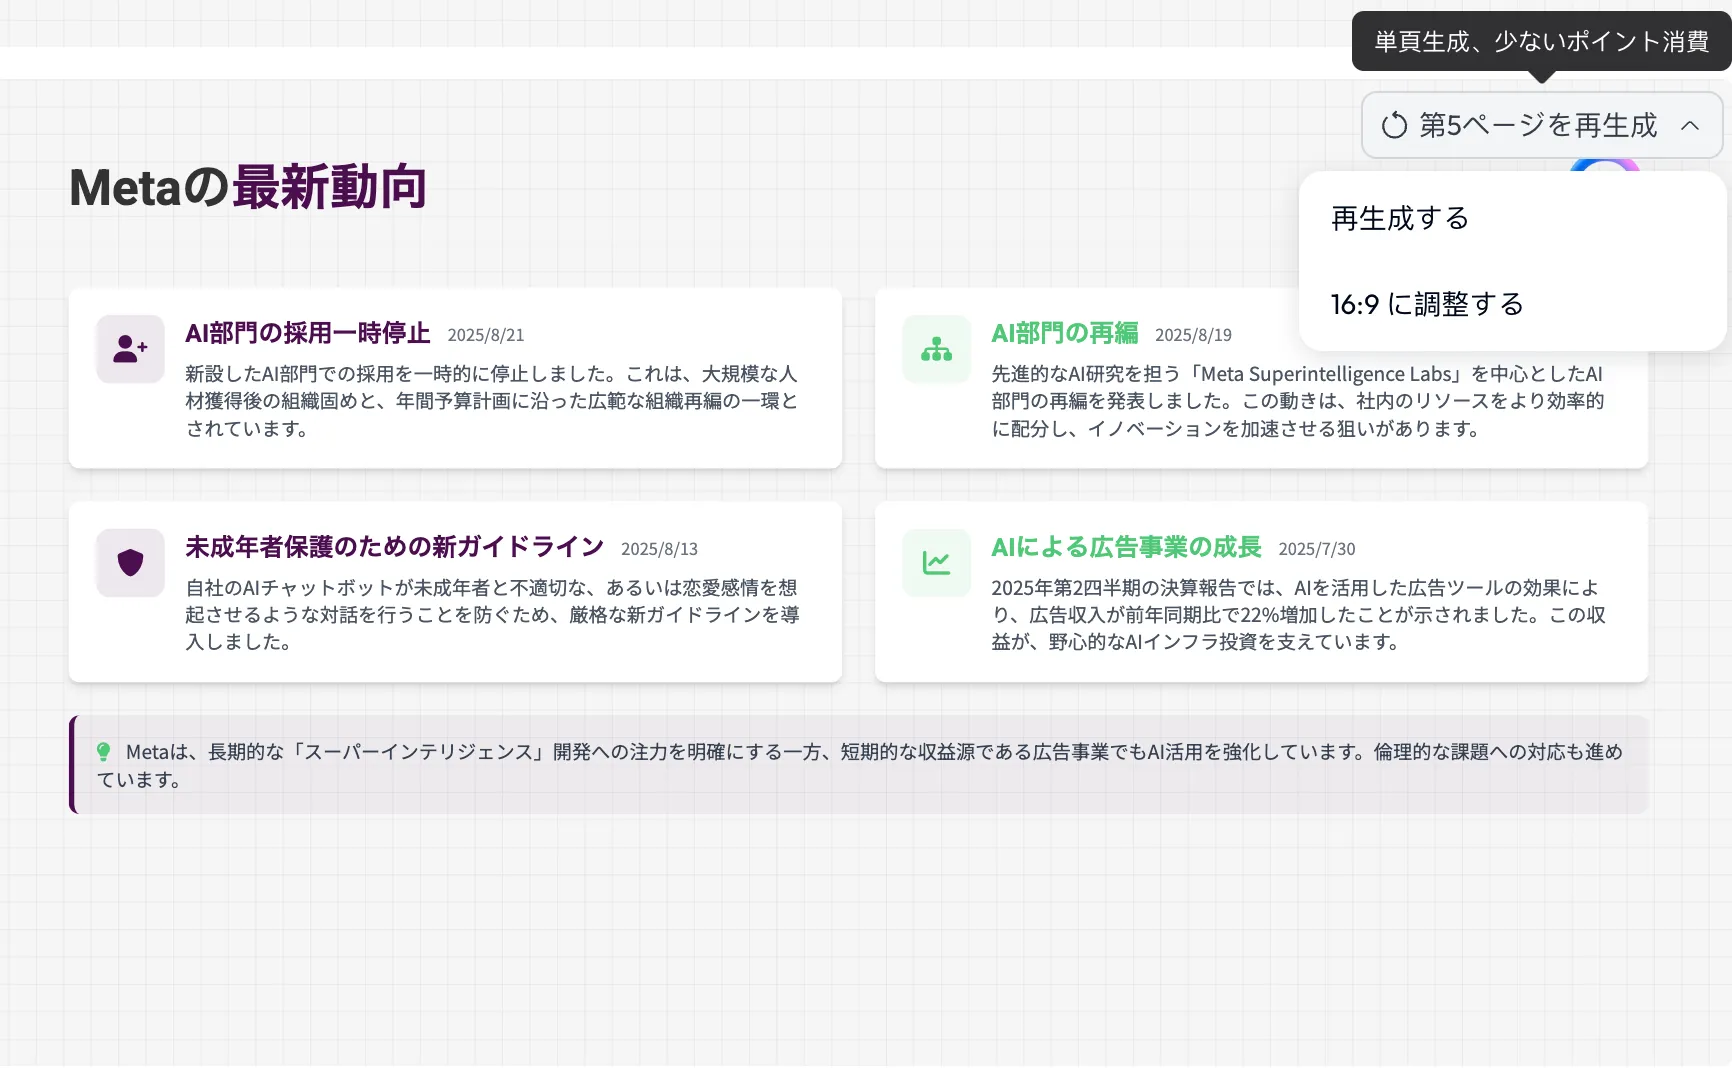Click the date 2025/8/13
The image size is (1732, 1068).
click(x=659, y=549)
